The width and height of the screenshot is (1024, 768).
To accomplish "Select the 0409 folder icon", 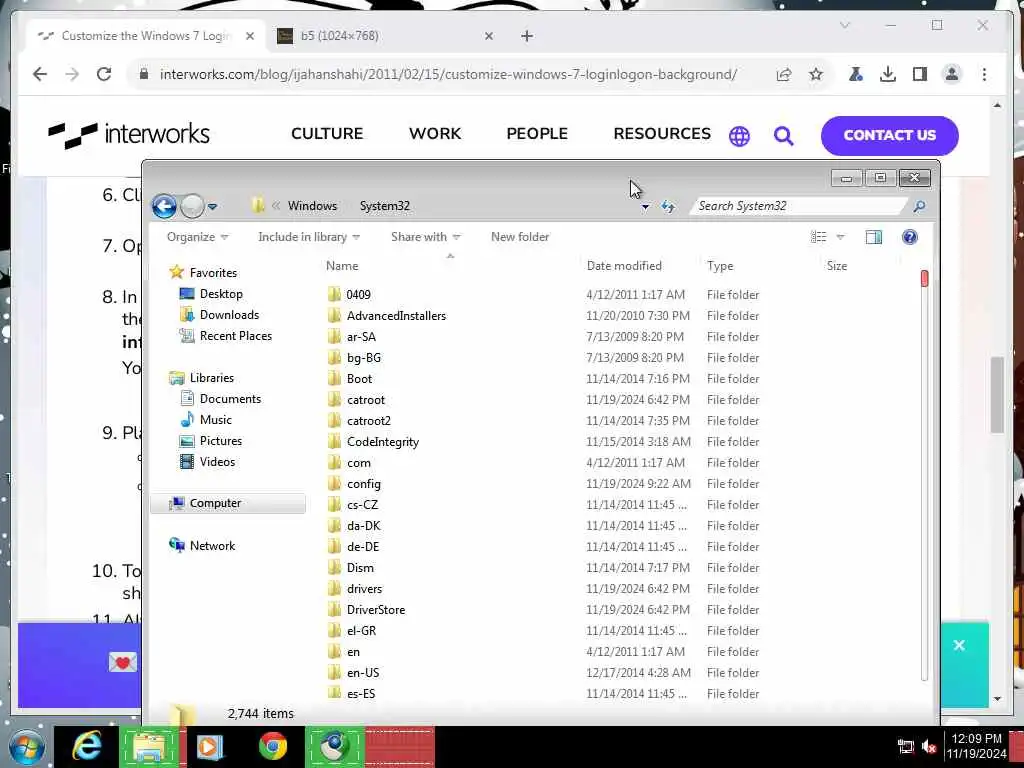I will [334, 295].
